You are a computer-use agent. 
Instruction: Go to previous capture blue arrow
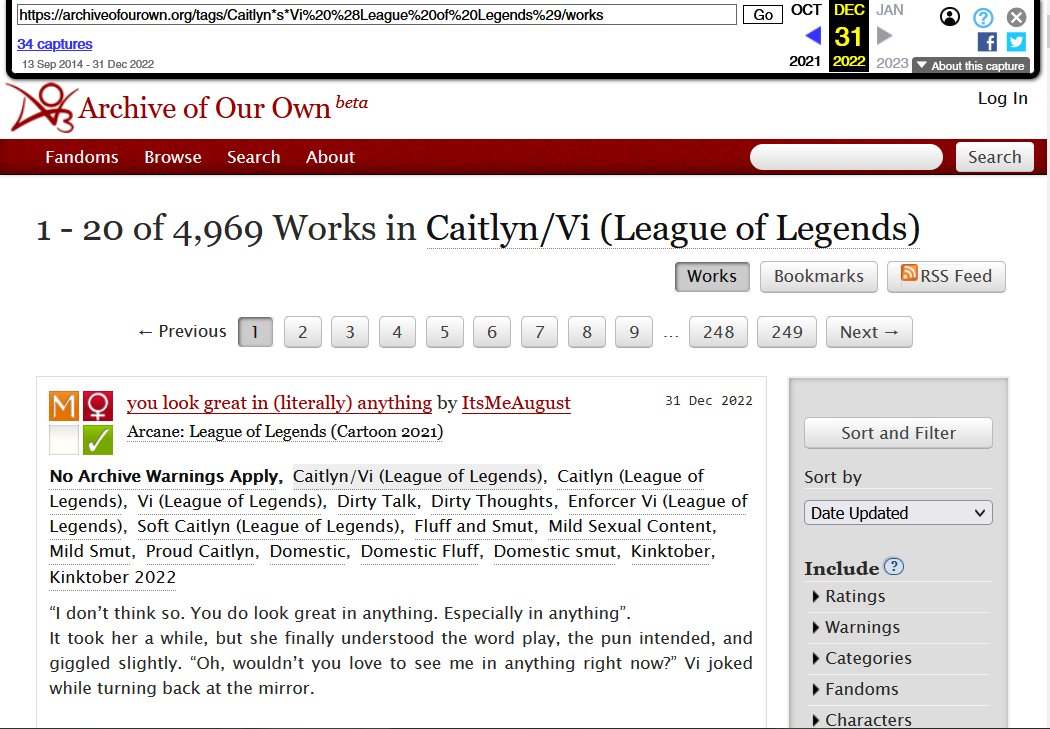coord(813,35)
